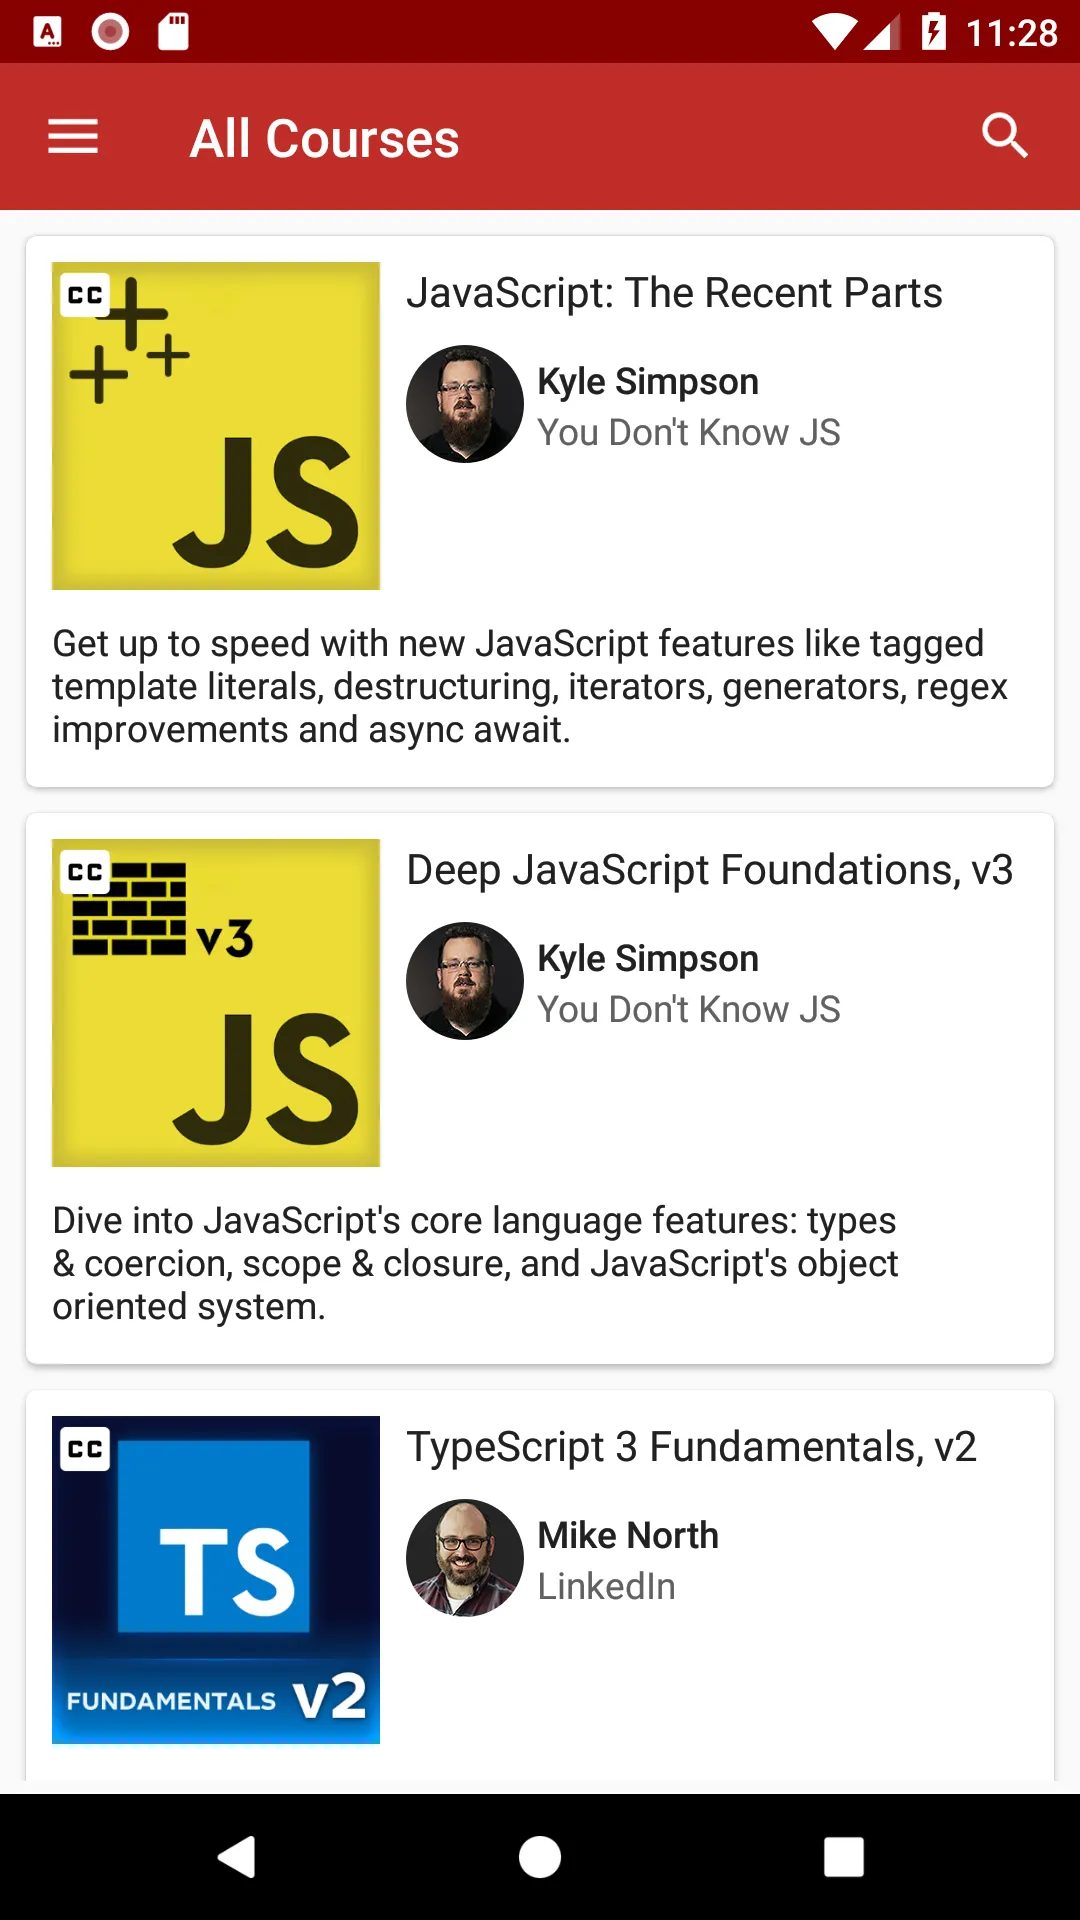This screenshot has width=1080, height=1920.
Task: Tap the description starting 'Get up to speed'
Action: [x=530, y=687]
